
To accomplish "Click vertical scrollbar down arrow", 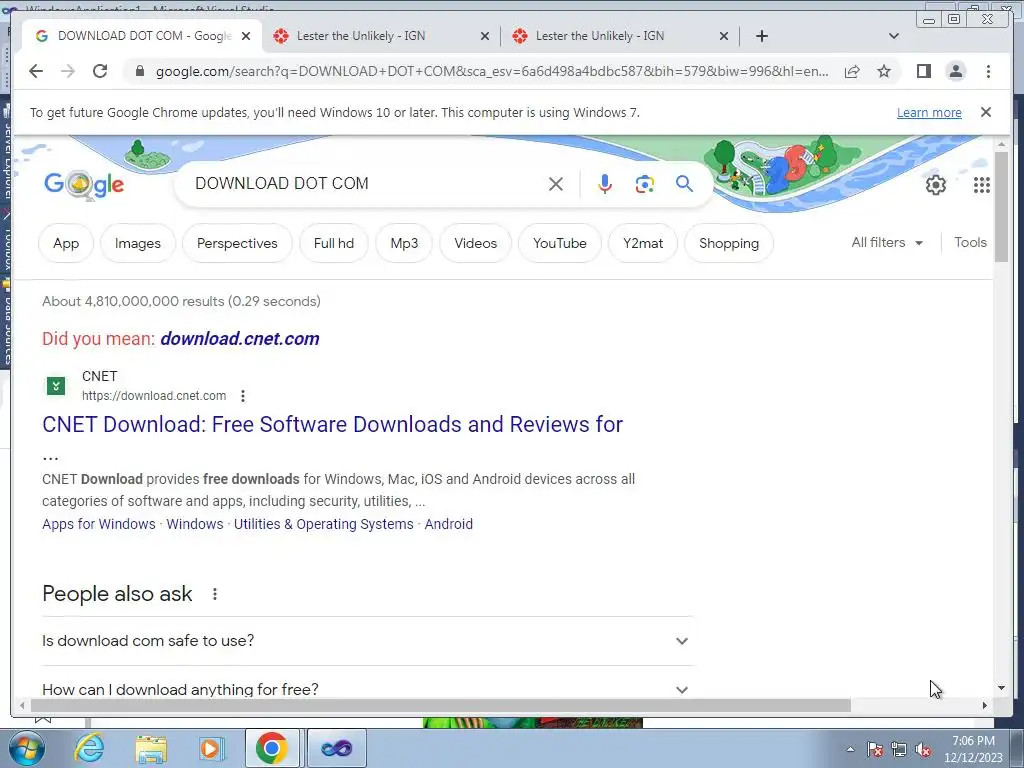I will coord(1002,688).
